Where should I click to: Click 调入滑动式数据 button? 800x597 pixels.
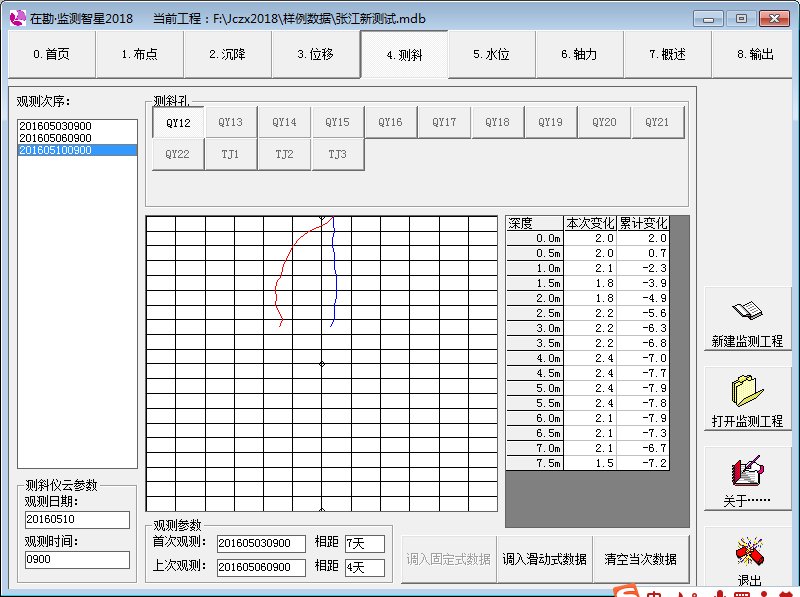544,559
